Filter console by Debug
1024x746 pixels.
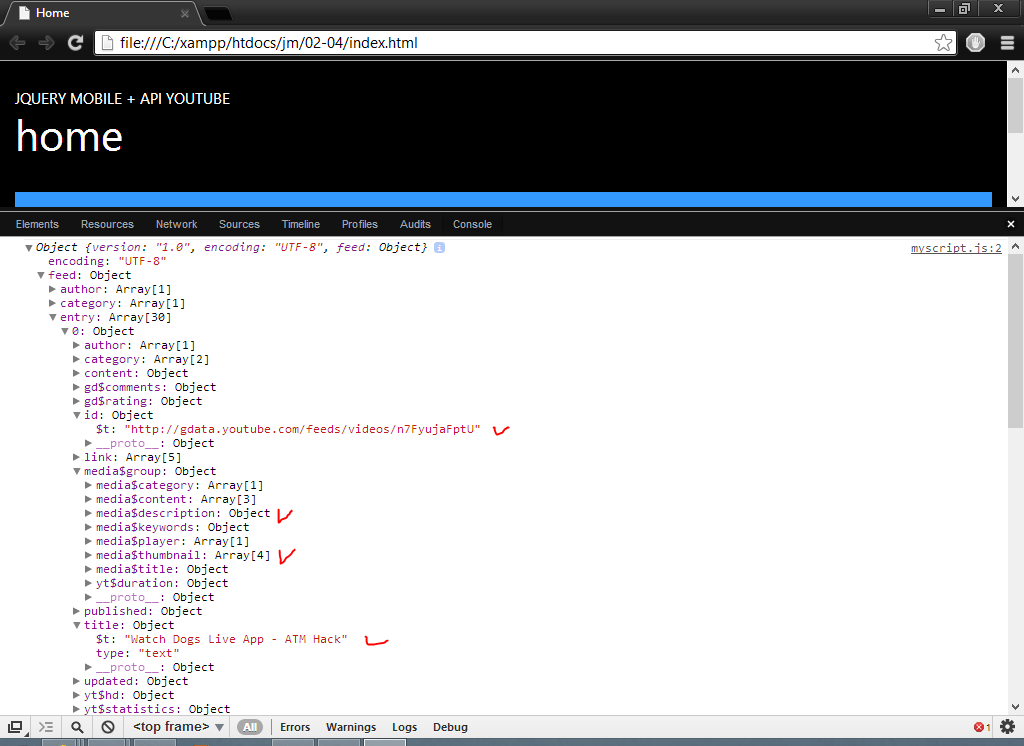click(x=450, y=727)
